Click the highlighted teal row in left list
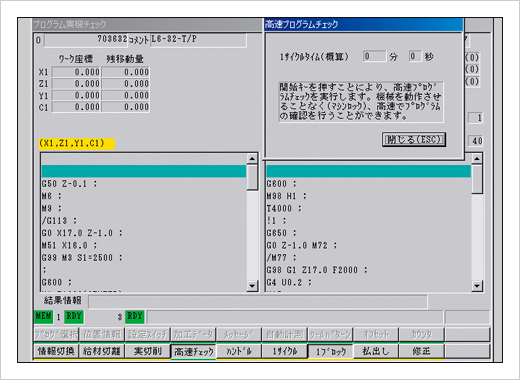Image resolution: width=520 pixels, height=380 pixels. [x=144, y=171]
